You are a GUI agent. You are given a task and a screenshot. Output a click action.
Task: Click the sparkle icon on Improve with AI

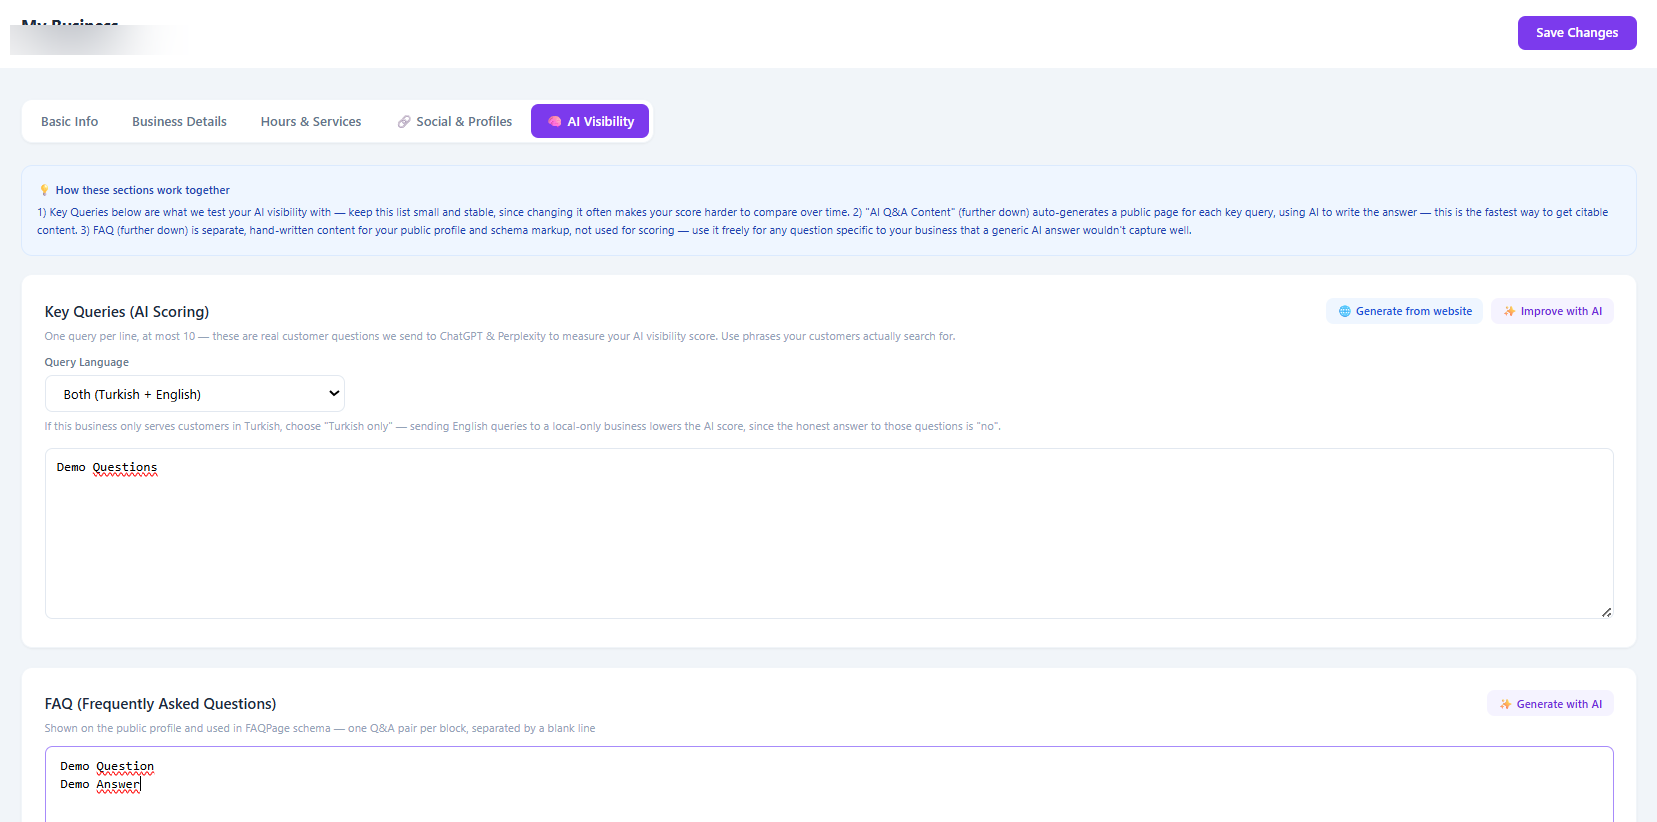pos(1510,311)
